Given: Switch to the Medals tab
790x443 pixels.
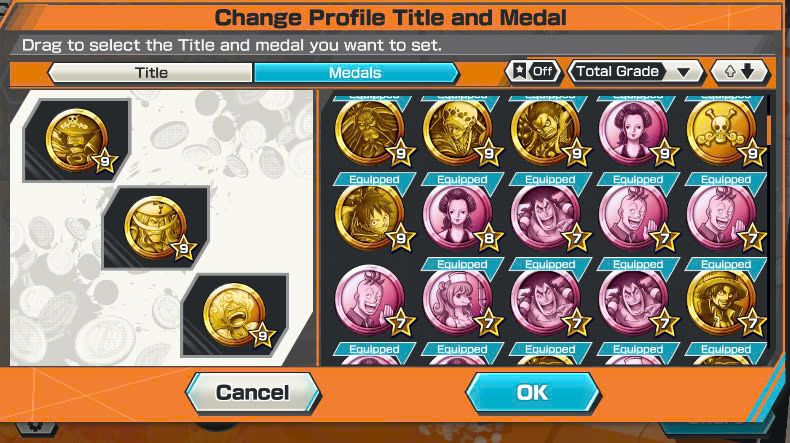Looking at the screenshot, I should [356, 73].
